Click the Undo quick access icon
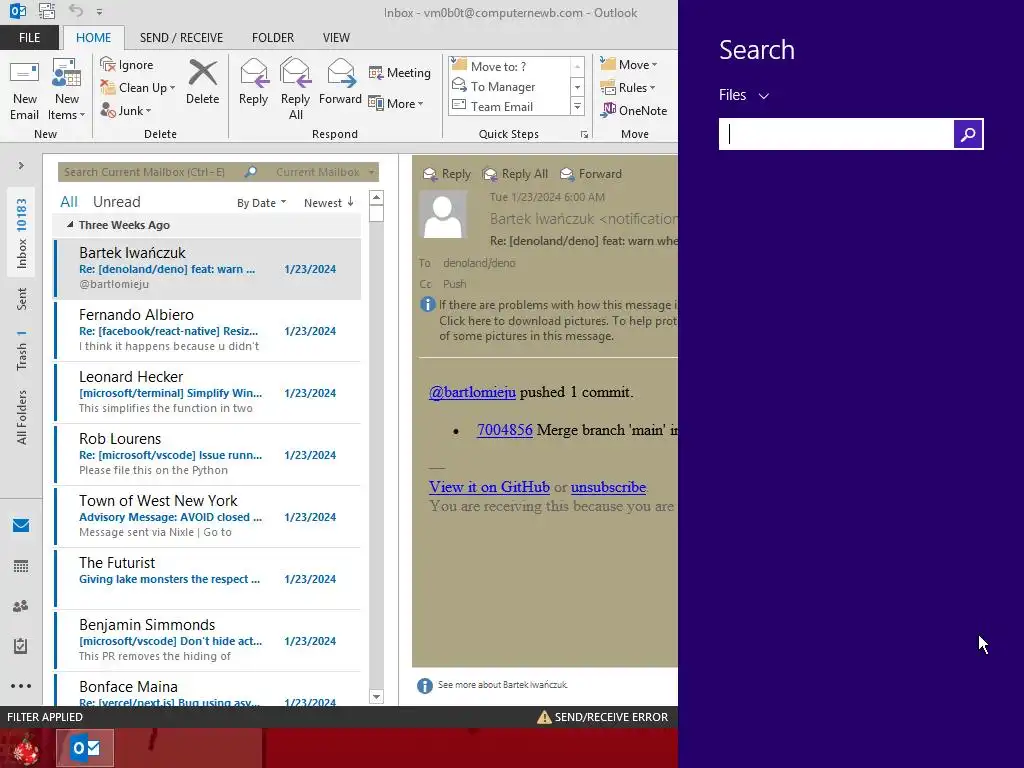Viewport: 1024px width, 768px height. [x=76, y=11]
